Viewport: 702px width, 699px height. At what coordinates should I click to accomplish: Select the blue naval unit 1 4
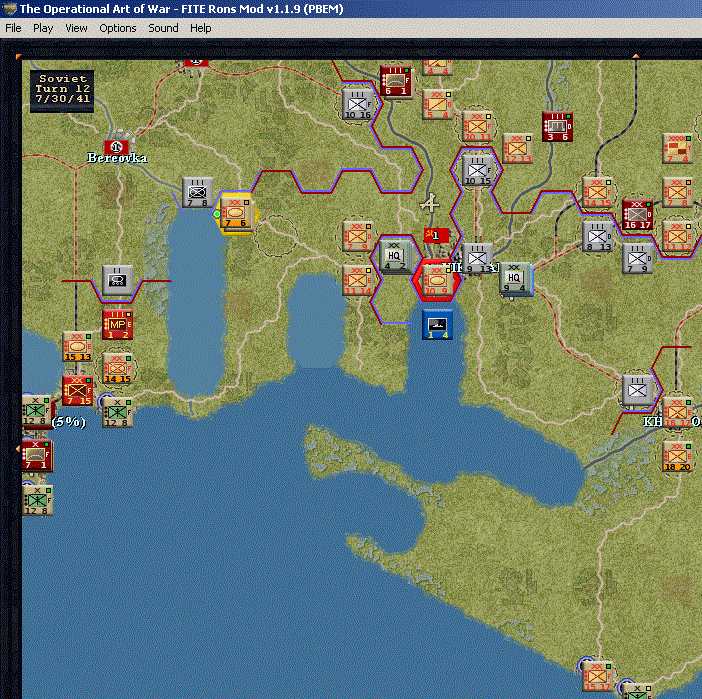(437, 324)
